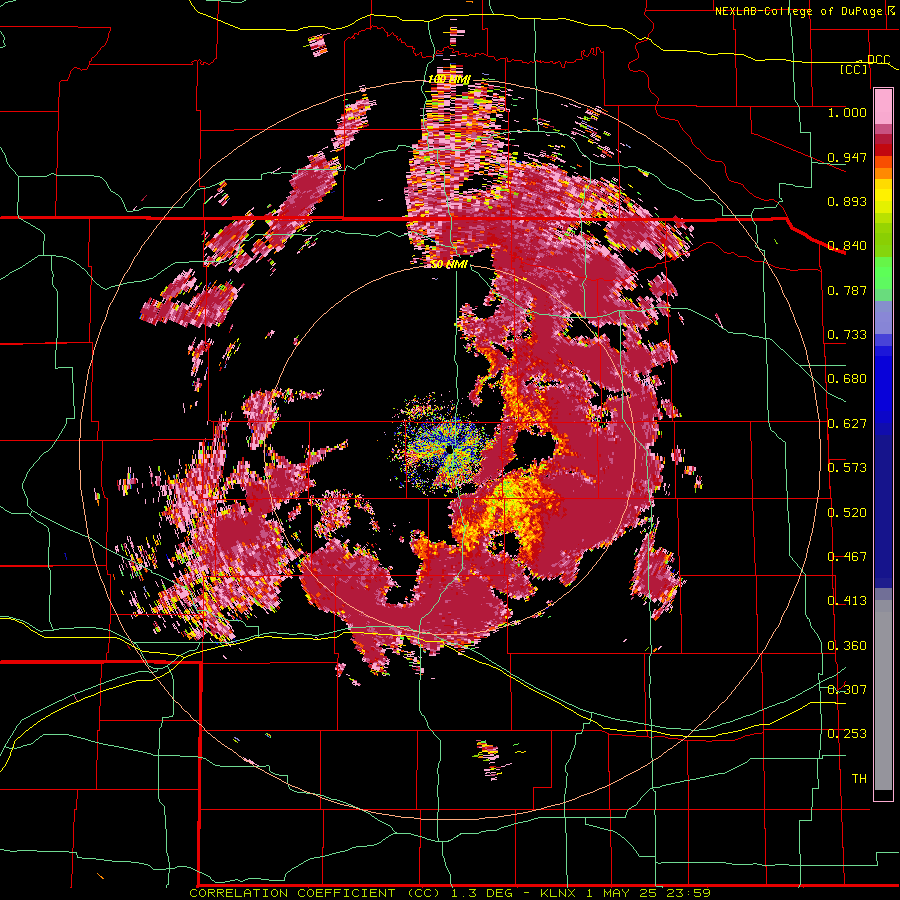This screenshot has width=900, height=900.
Task: Click the 100 NMI range ring label
Action: tap(449, 79)
